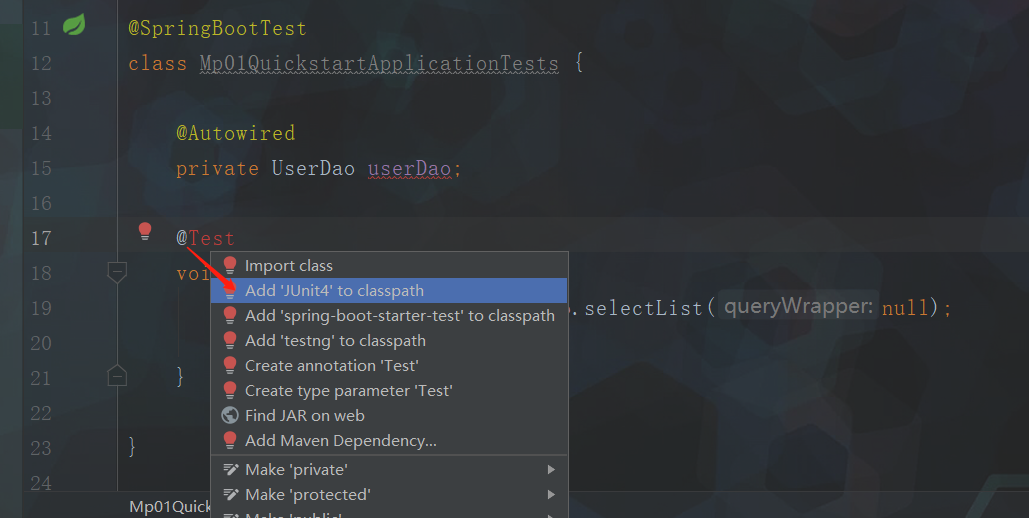Click the bulb icon next to Import class
The width and height of the screenshot is (1029, 518).
click(230, 266)
